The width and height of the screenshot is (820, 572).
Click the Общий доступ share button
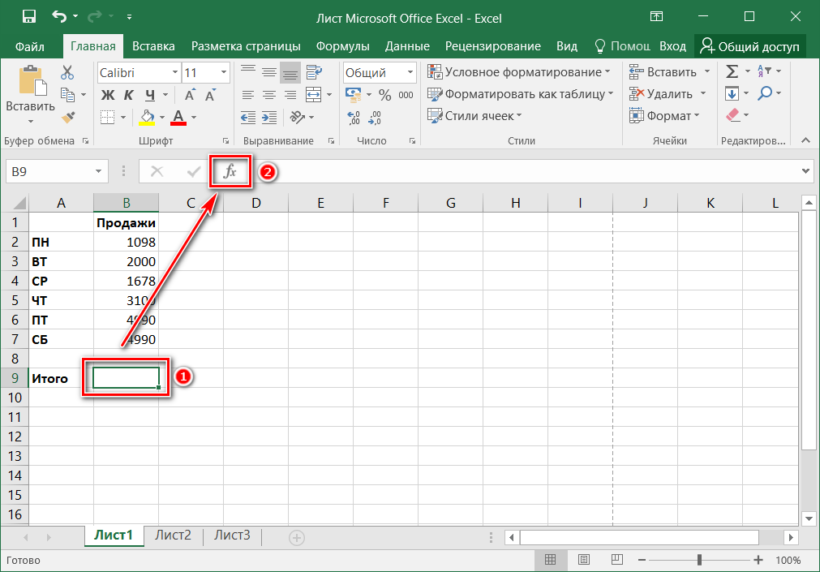(x=750, y=46)
